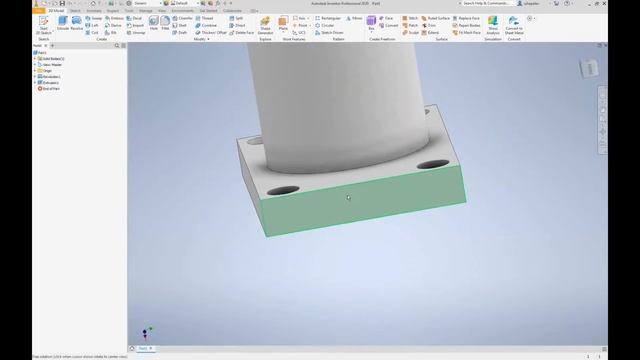Create a work Point
This screenshot has height=360, width=640.
(301, 25)
